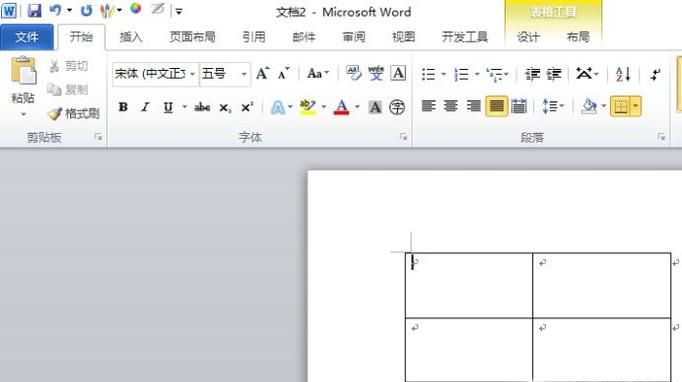Open the font name combo box 宋体

click(x=155, y=74)
